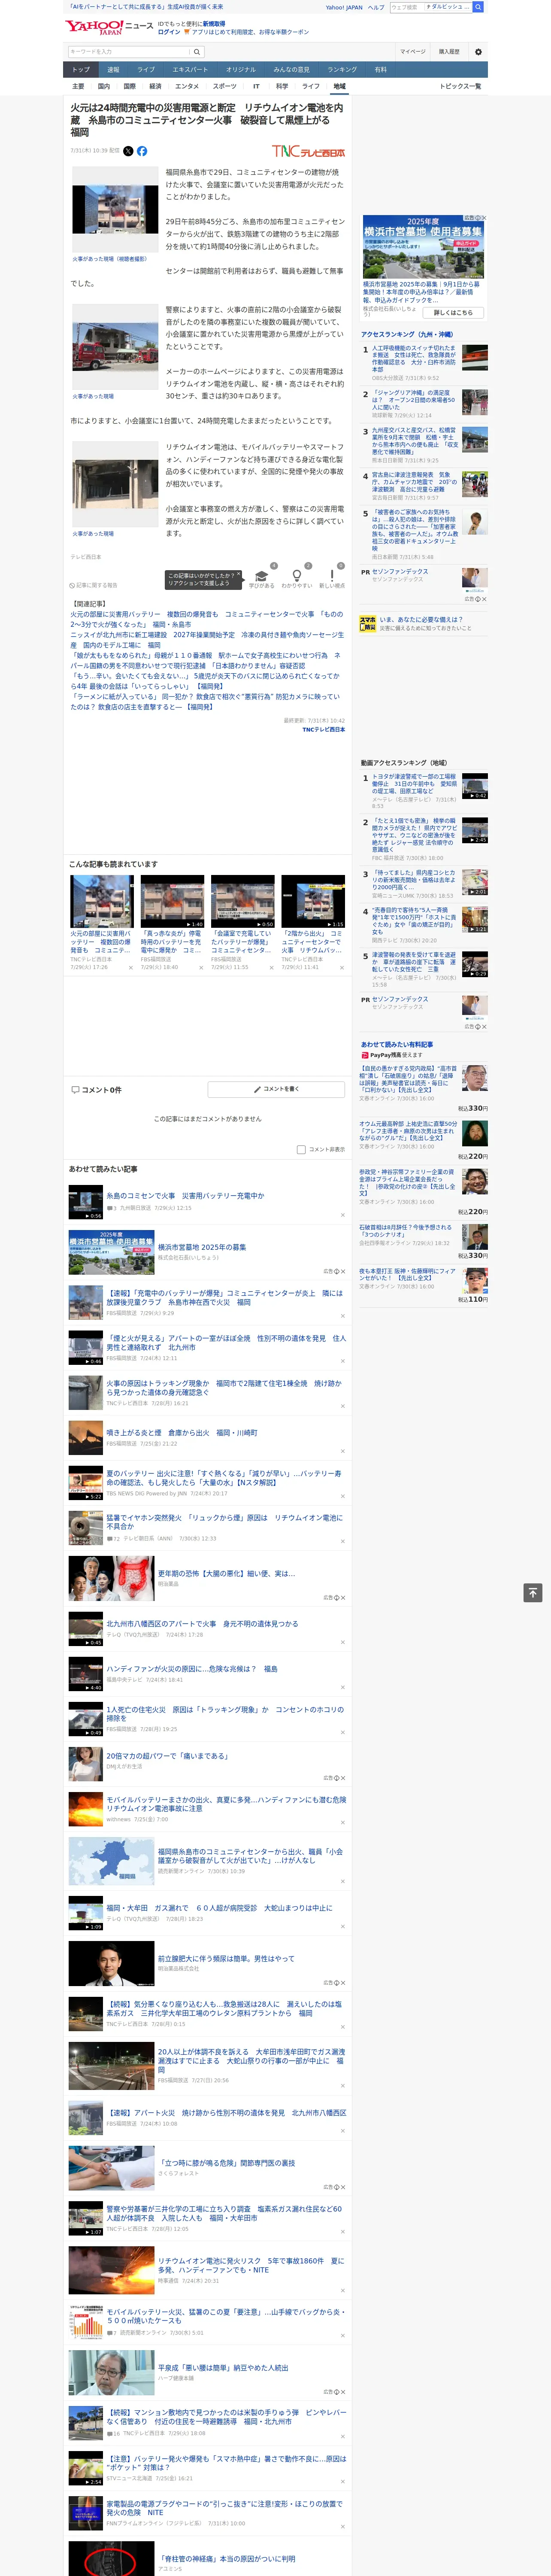
Task: Switch to the ライブ navigation tab
Action: [x=146, y=70]
